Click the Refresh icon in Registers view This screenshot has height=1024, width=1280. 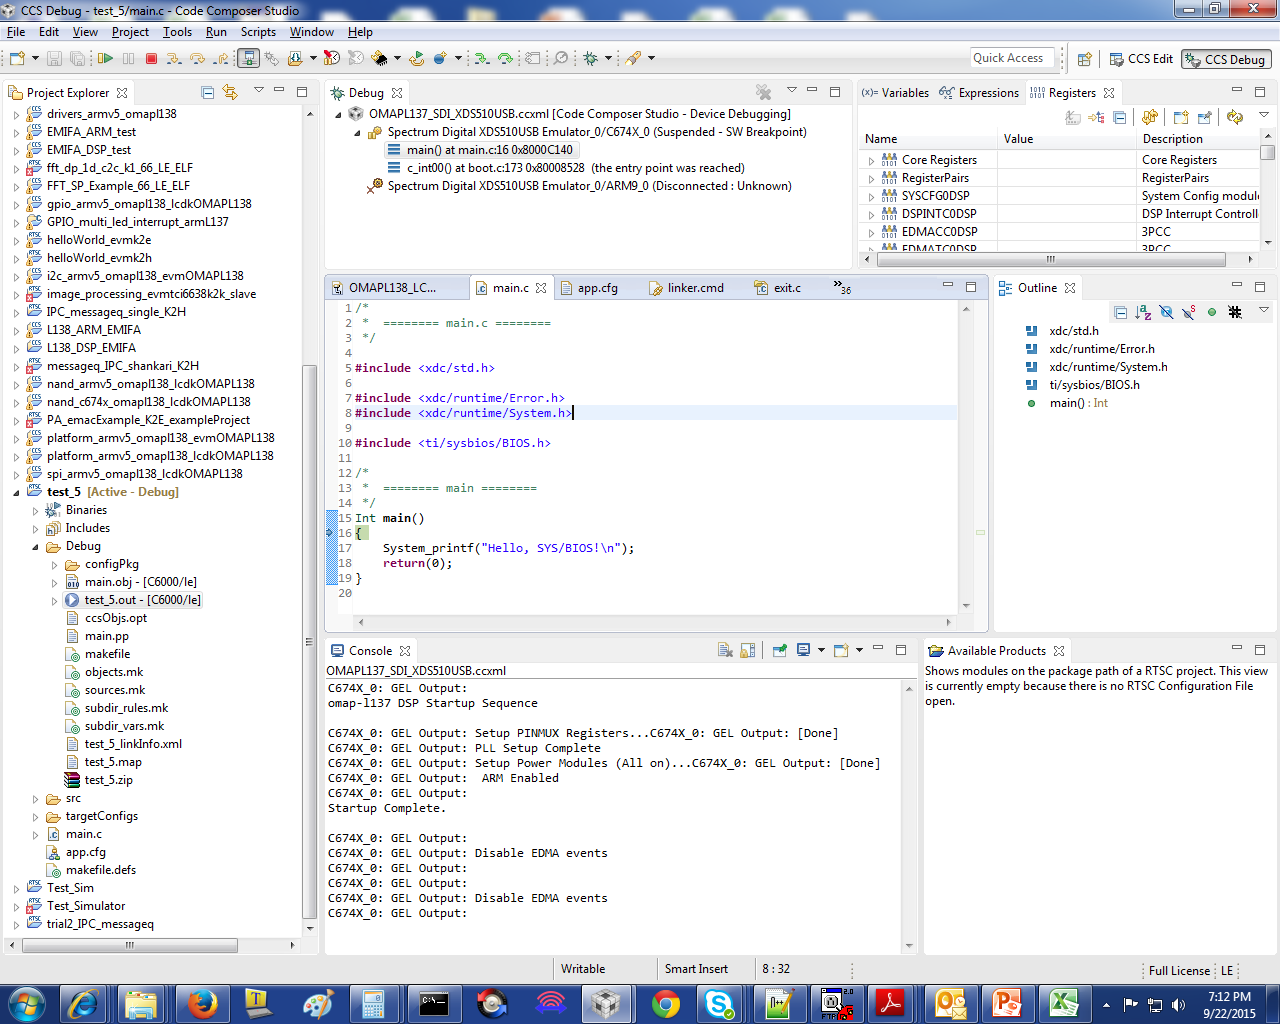coord(1235,117)
